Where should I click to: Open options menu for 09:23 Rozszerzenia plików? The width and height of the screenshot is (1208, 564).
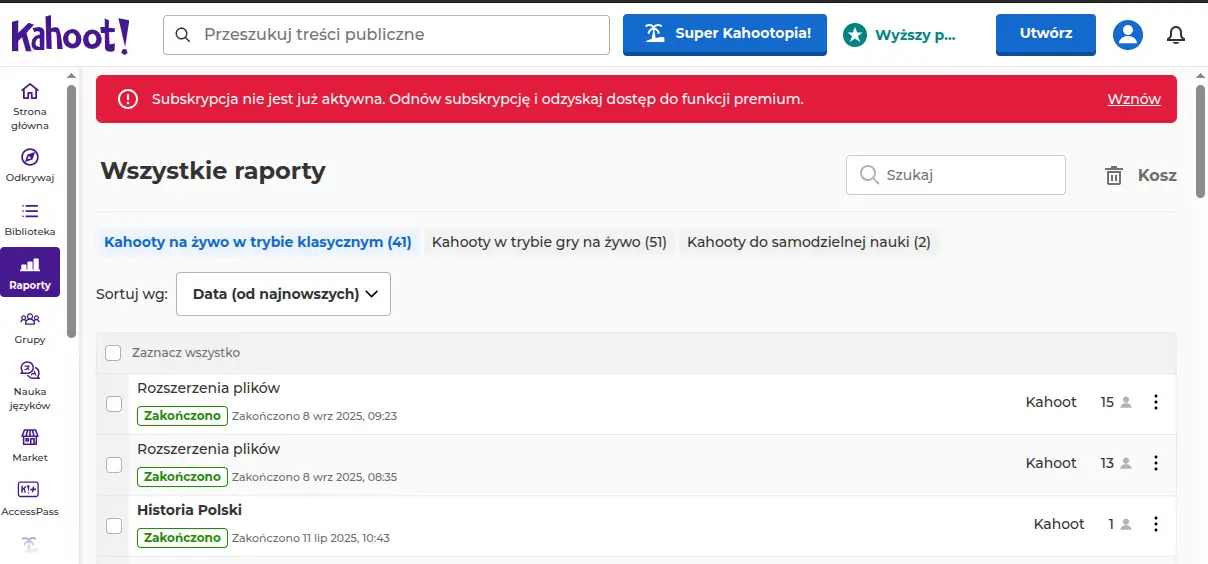(x=1156, y=402)
